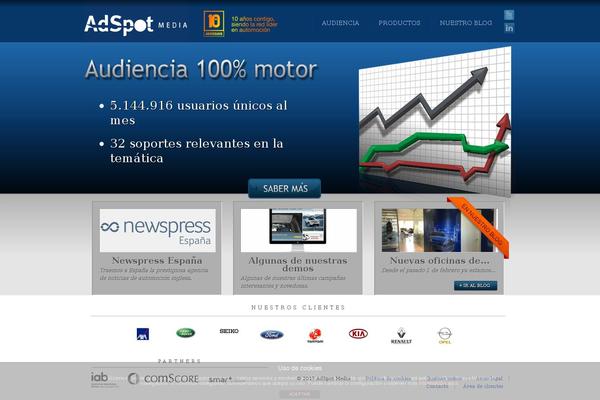The height and width of the screenshot is (400, 600).
Task: Open the LinkedIn icon in header
Action: pyautogui.click(x=509, y=28)
